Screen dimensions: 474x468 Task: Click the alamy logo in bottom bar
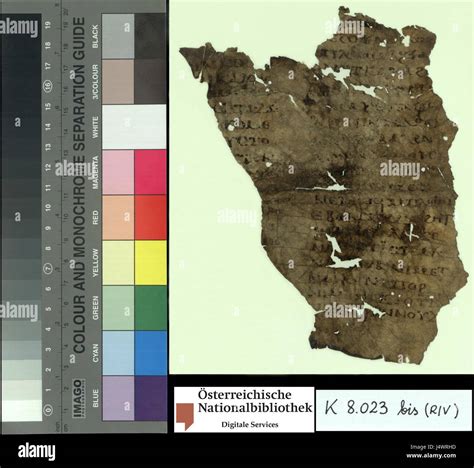pos(36,452)
